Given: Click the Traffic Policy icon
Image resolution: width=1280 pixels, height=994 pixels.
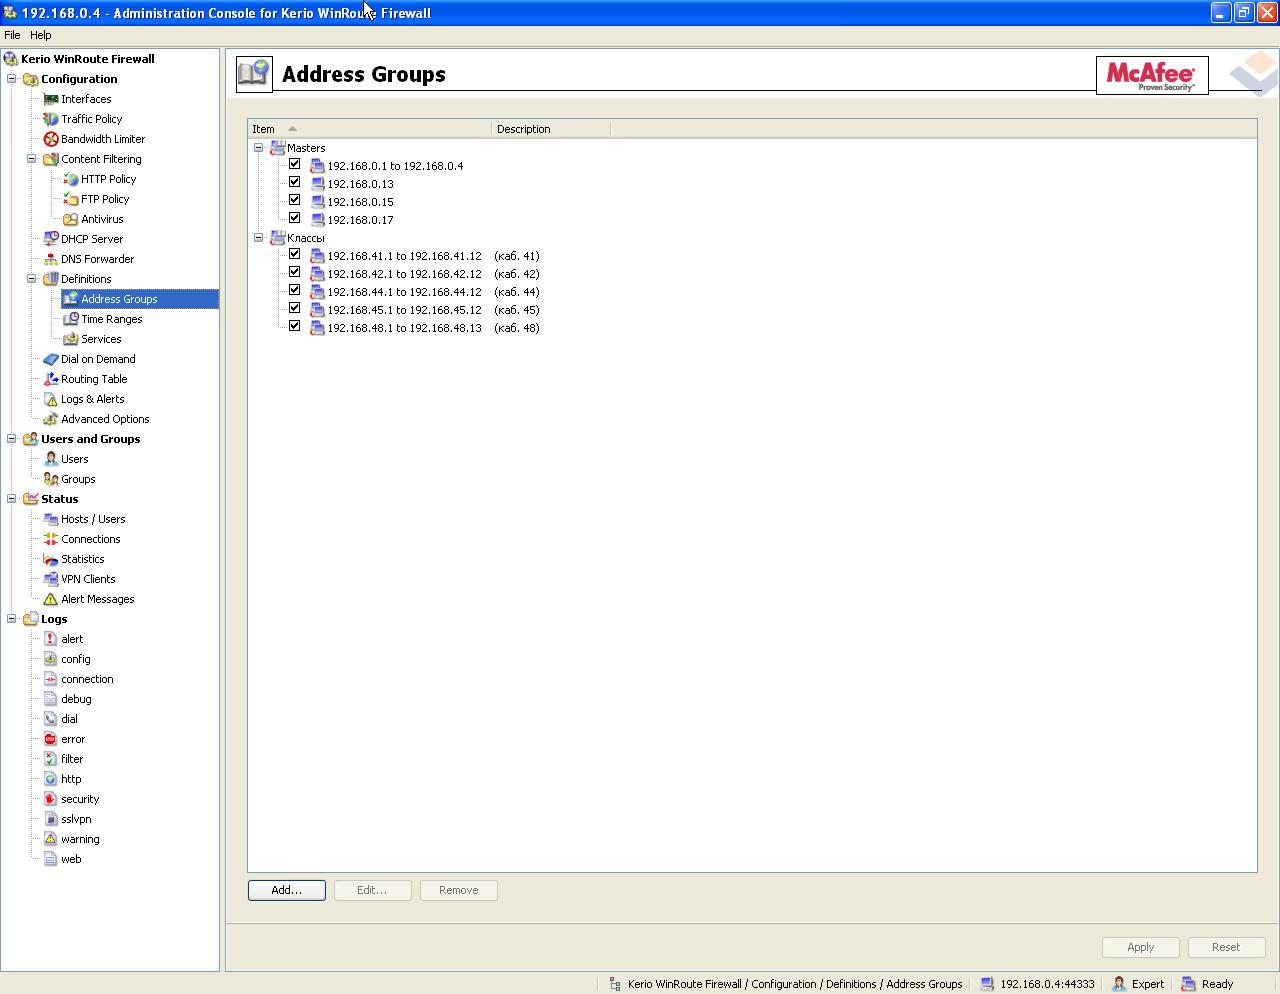Looking at the screenshot, I should click(50, 119).
